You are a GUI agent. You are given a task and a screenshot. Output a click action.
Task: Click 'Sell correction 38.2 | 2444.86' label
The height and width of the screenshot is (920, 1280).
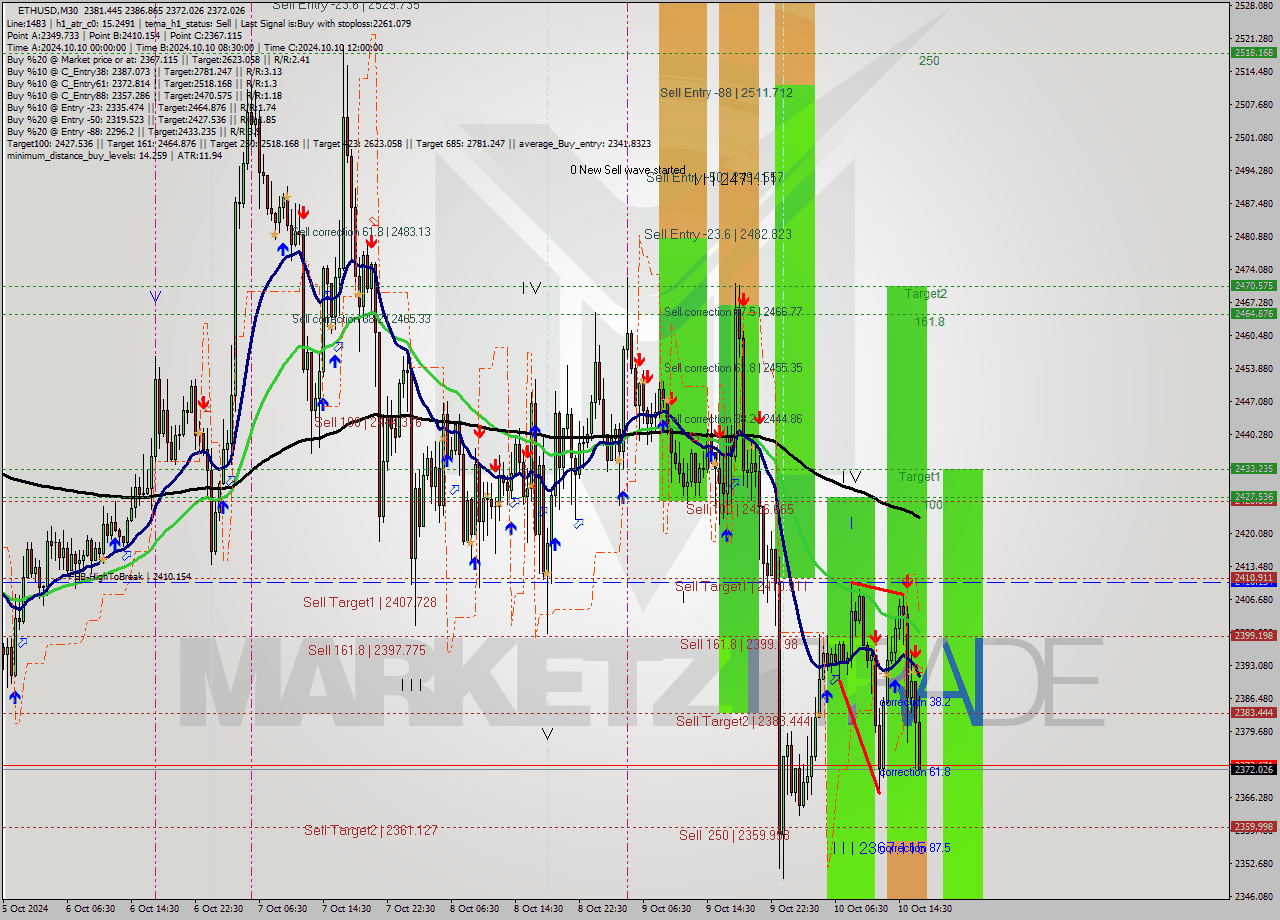coord(733,419)
